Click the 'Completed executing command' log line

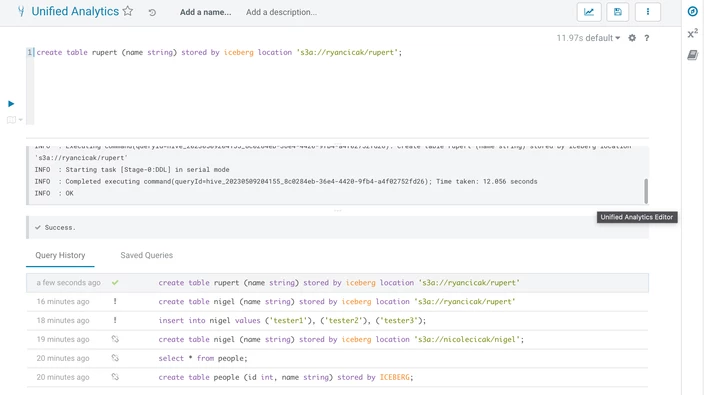[286, 182]
